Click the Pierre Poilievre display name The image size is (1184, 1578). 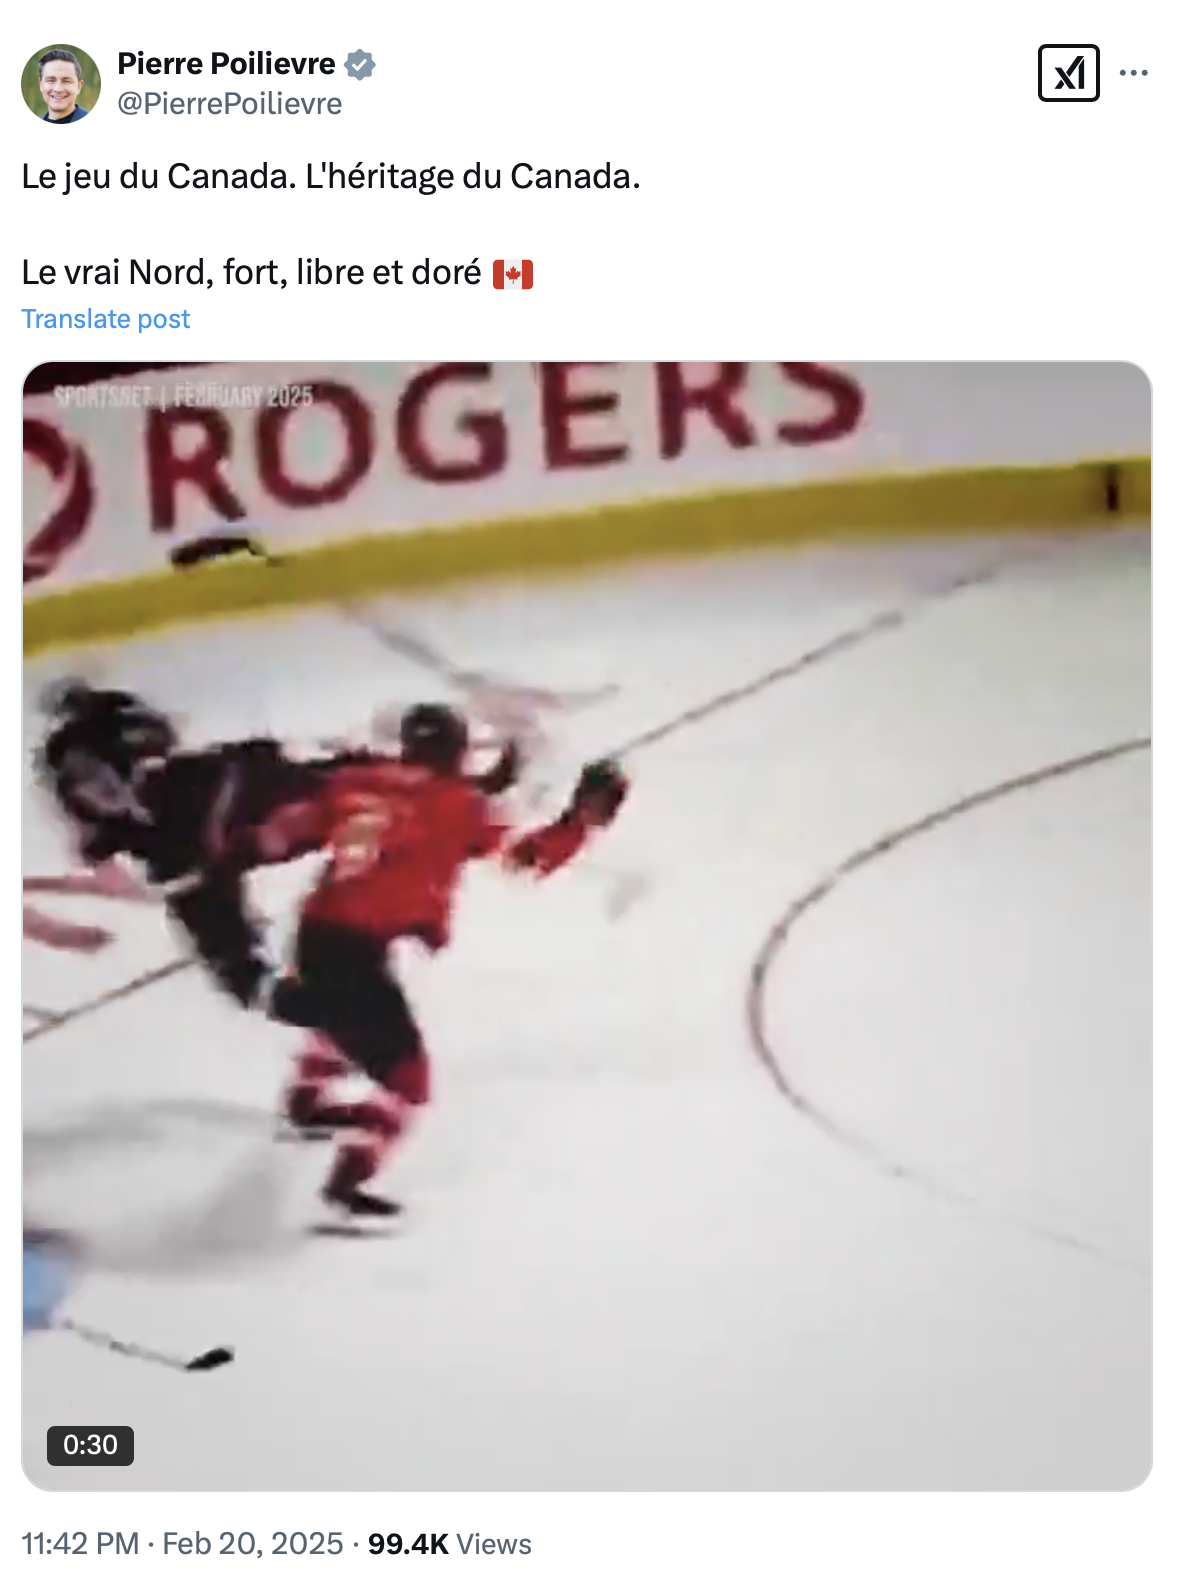tap(226, 64)
